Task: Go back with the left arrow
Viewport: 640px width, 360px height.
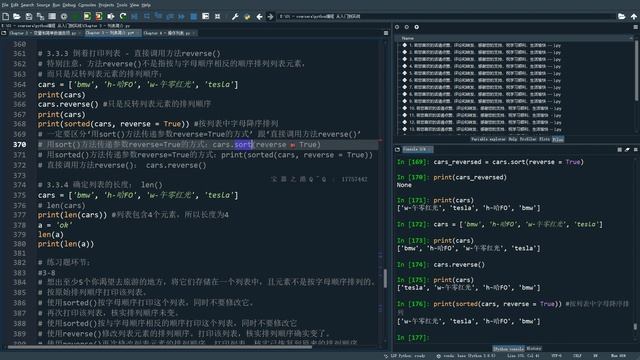Action: (259, 16)
